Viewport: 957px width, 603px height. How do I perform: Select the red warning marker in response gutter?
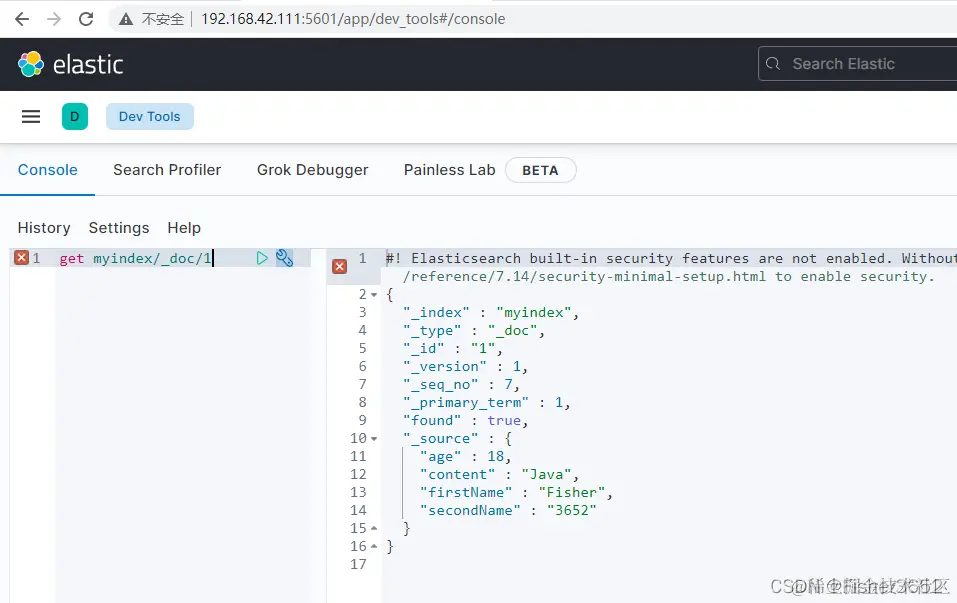(339, 266)
